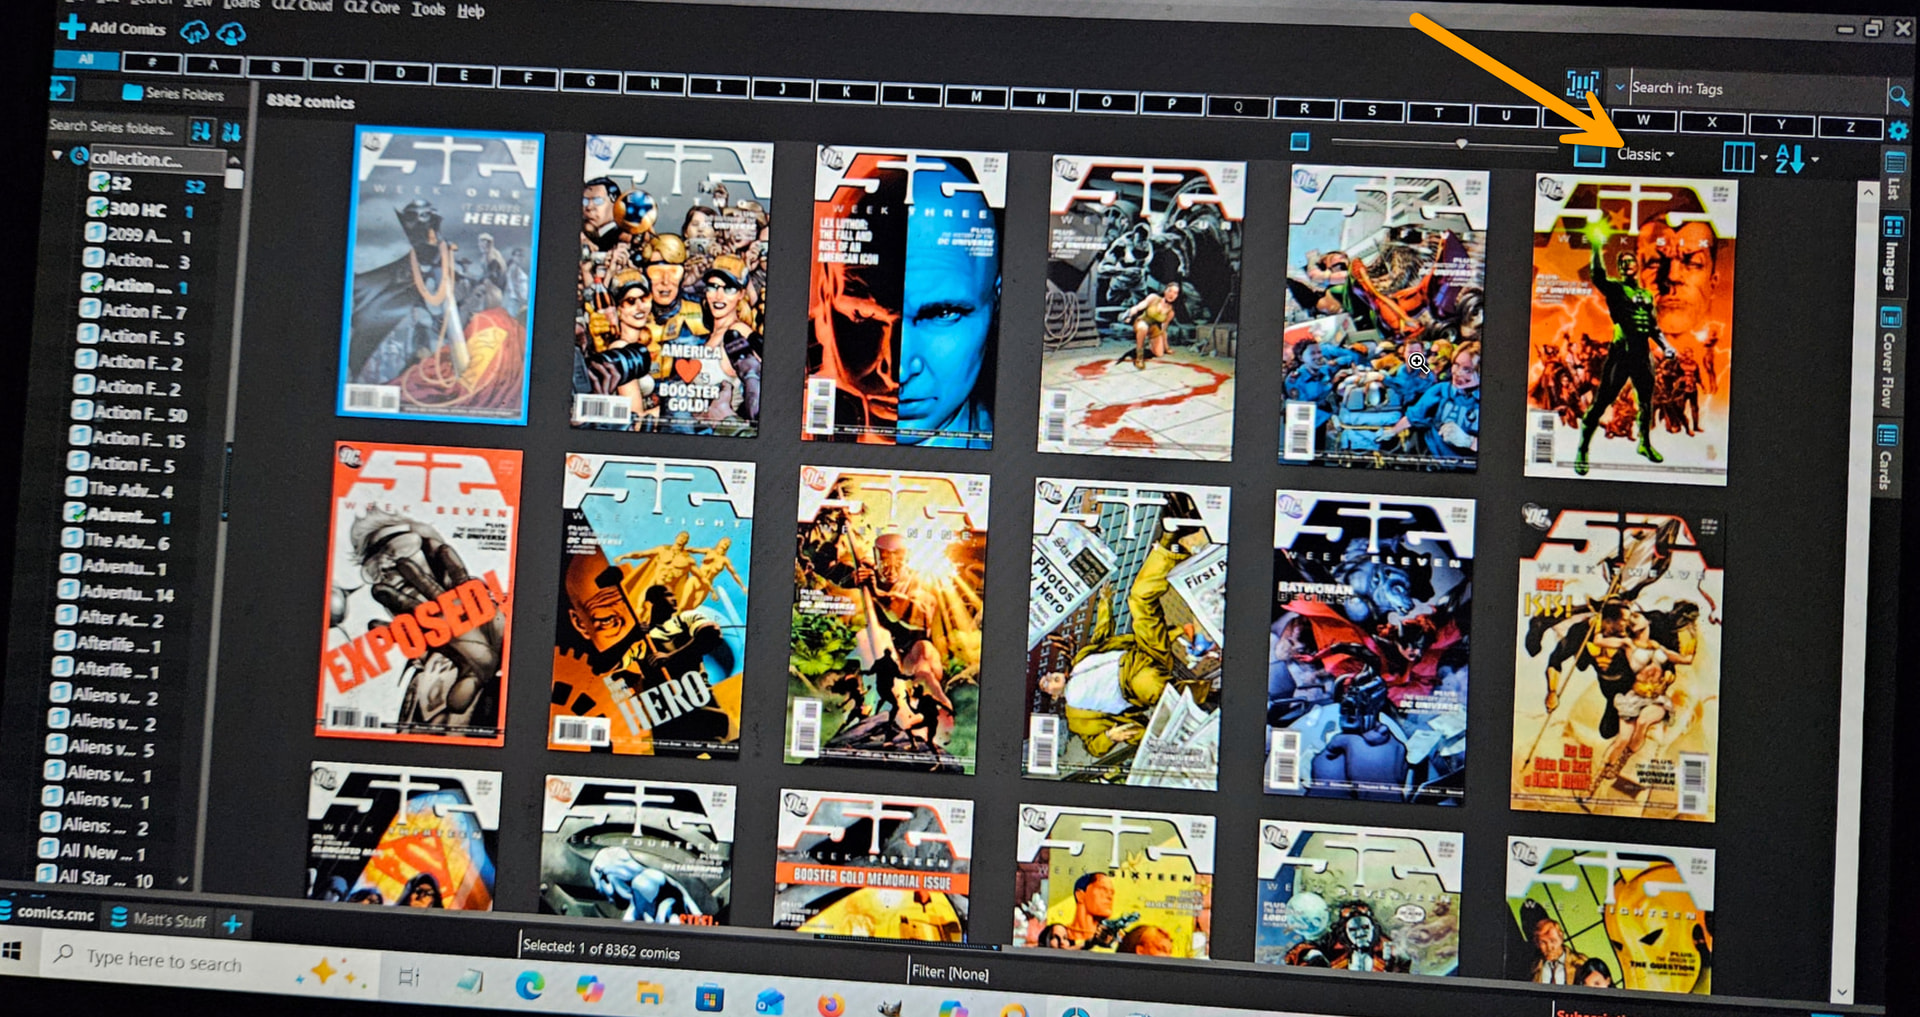Screen dimensions: 1920x1017
Task: Adjust the cover thumbnail size slider
Action: 1461,144
